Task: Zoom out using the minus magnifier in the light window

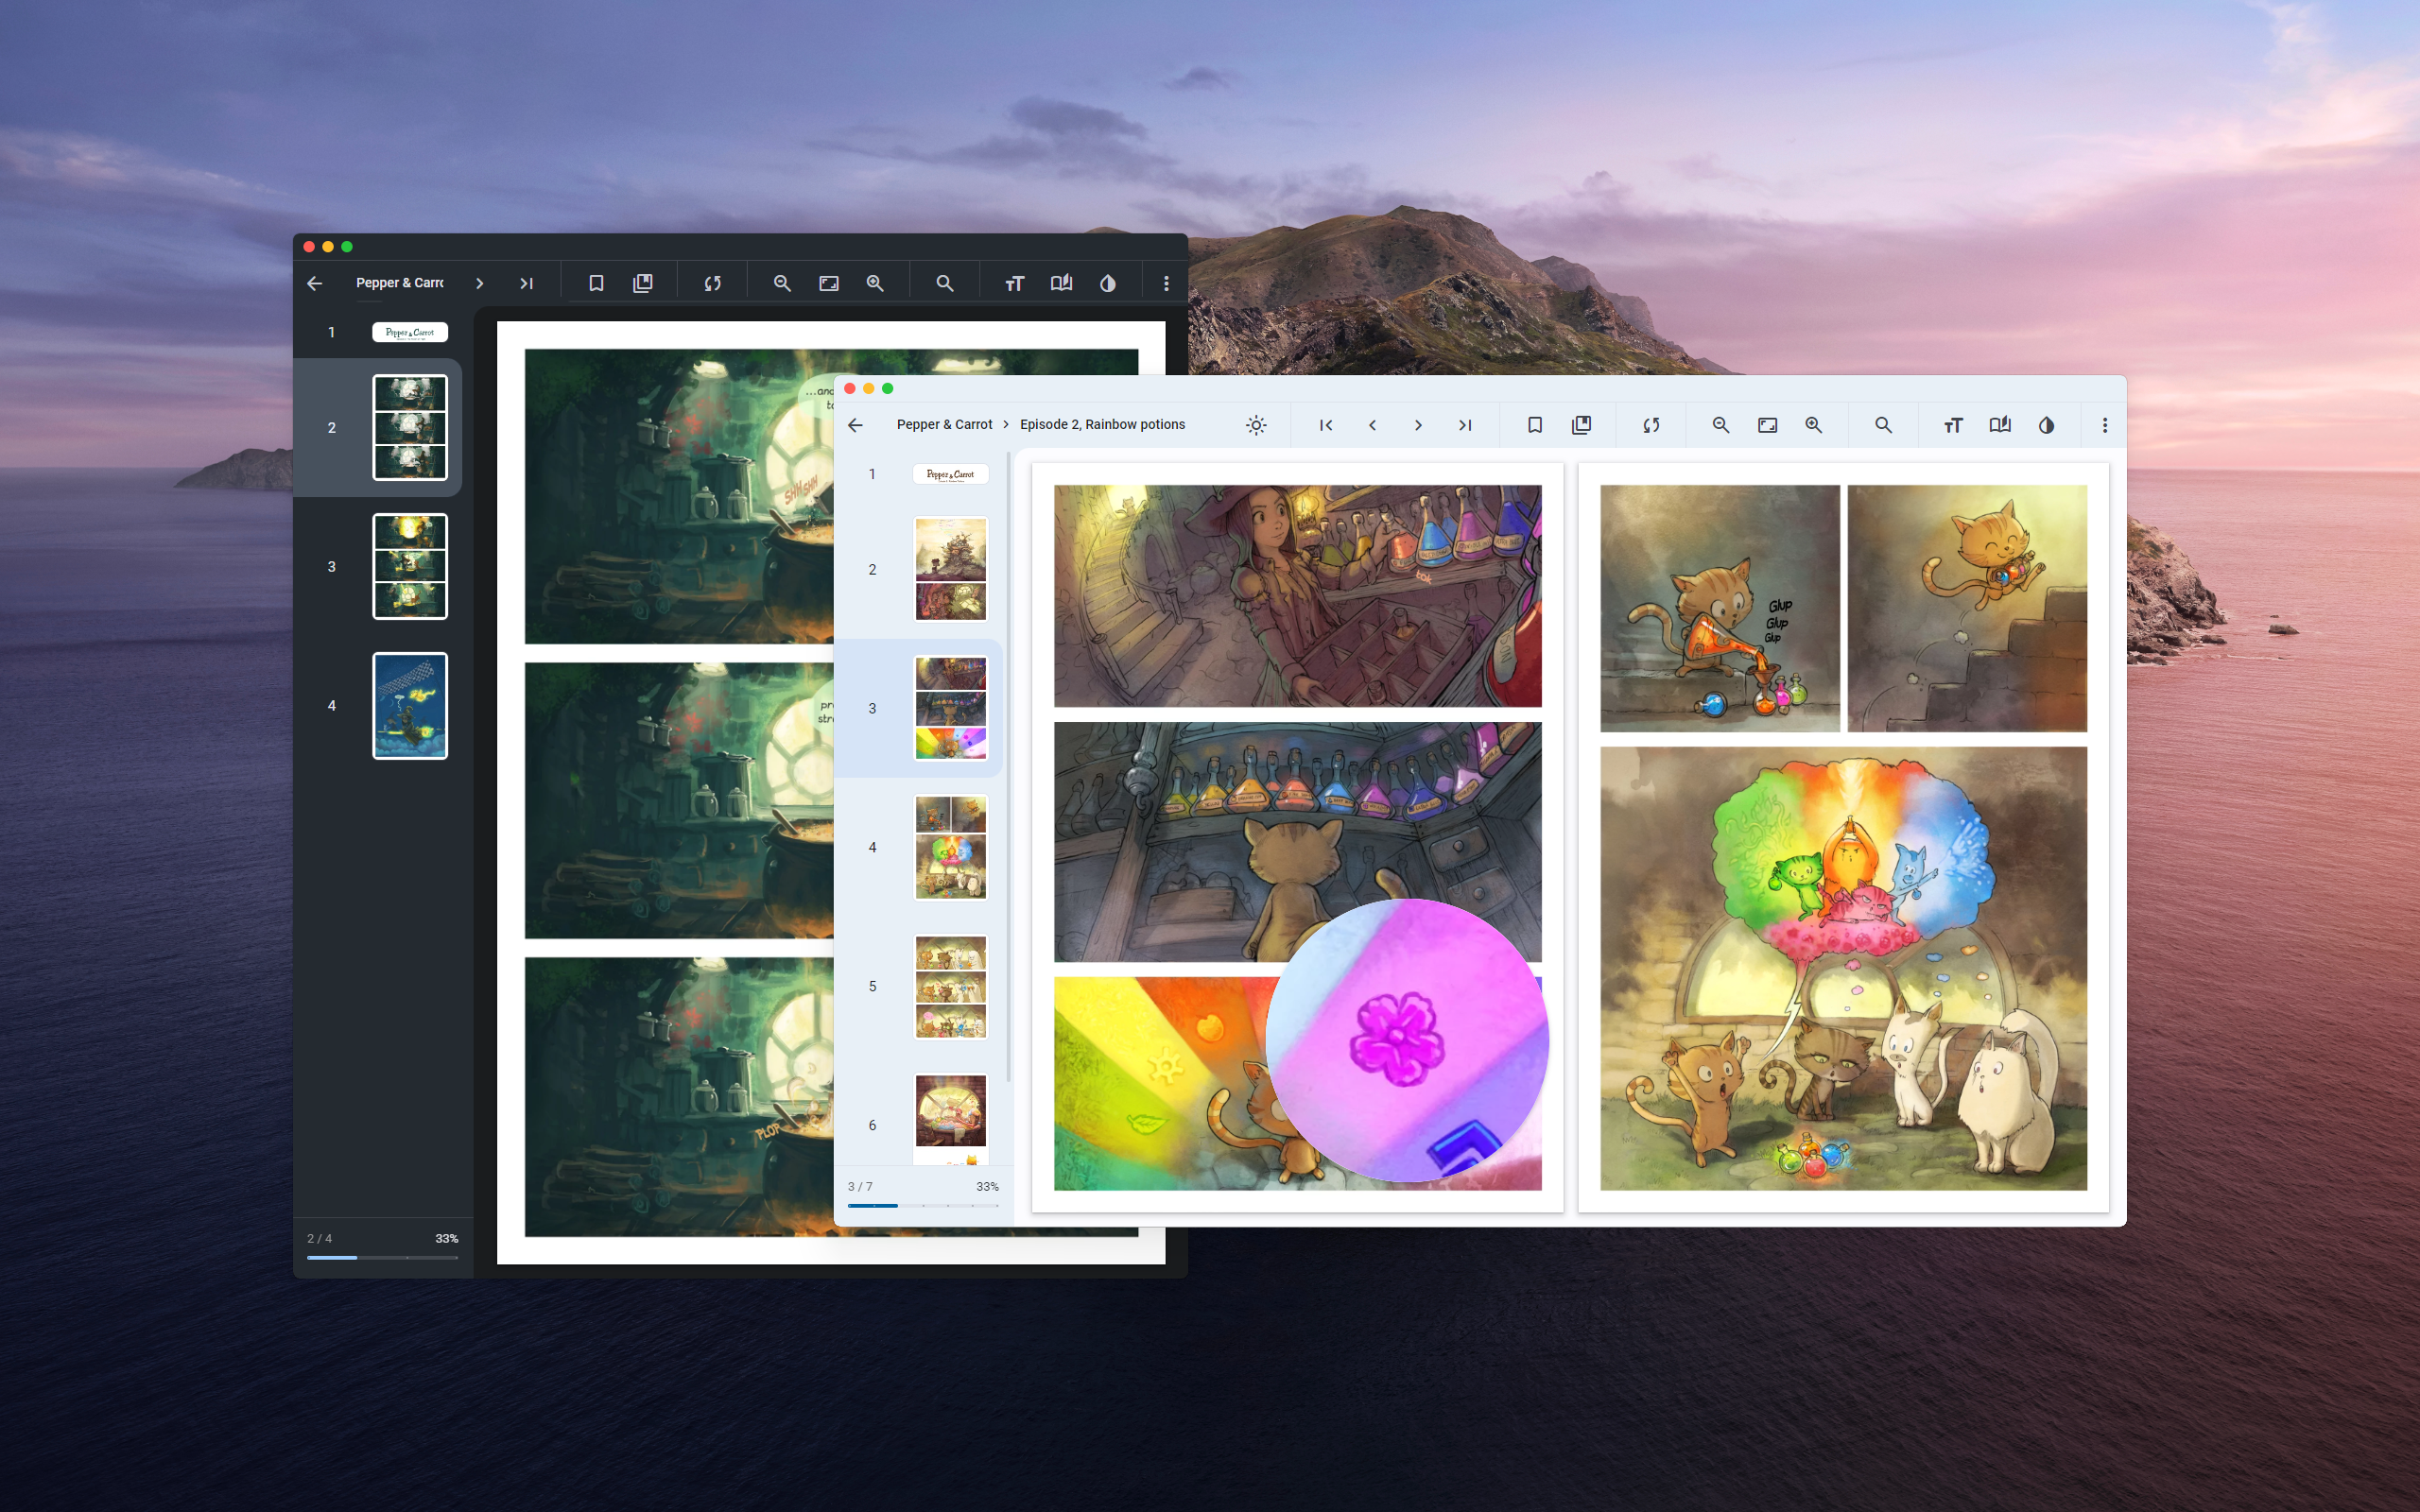Action: point(1720,425)
